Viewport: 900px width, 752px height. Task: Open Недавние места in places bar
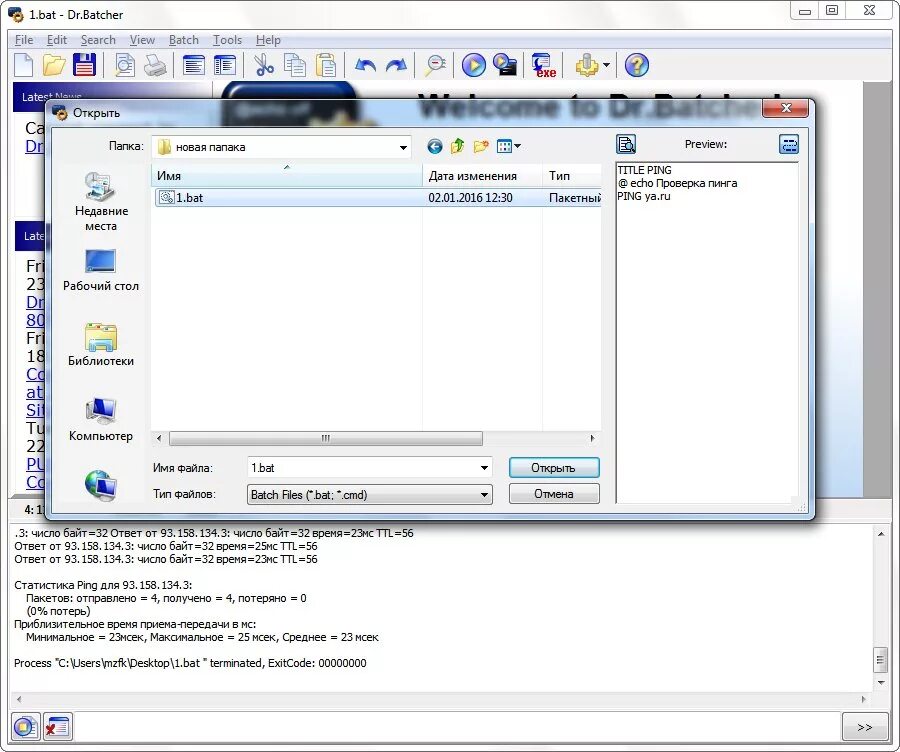(x=101, y=201)
